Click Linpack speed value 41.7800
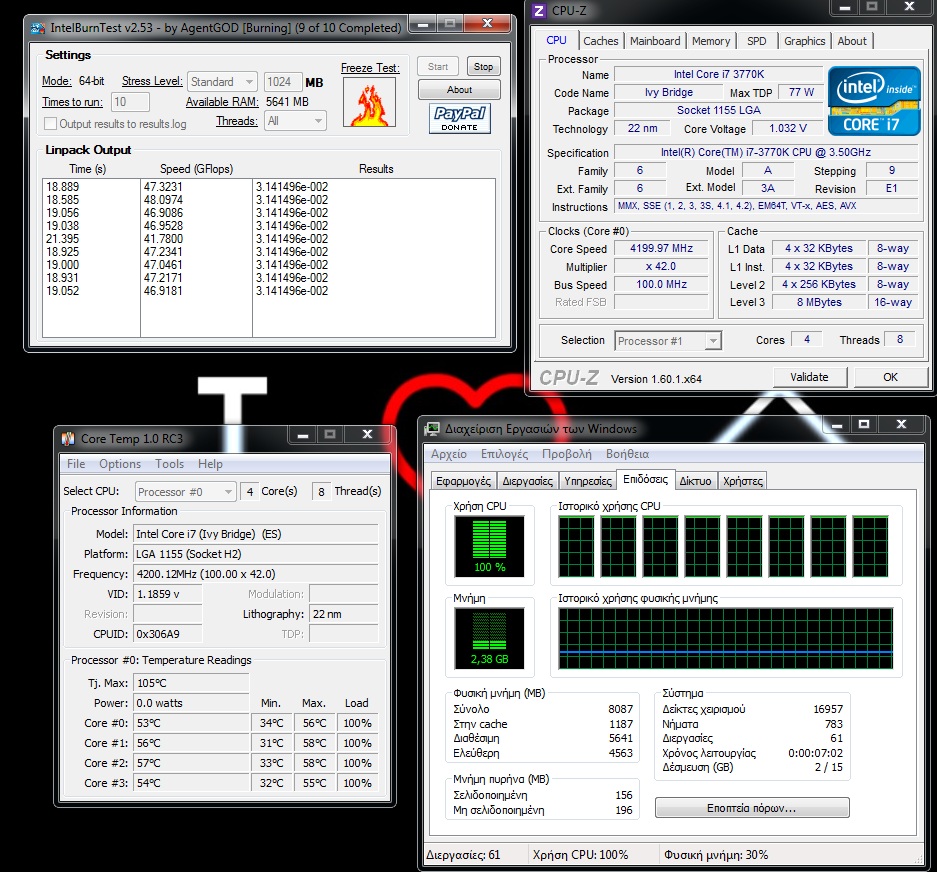The height and width of the screenshot is (872, 937). pos(163,238)
